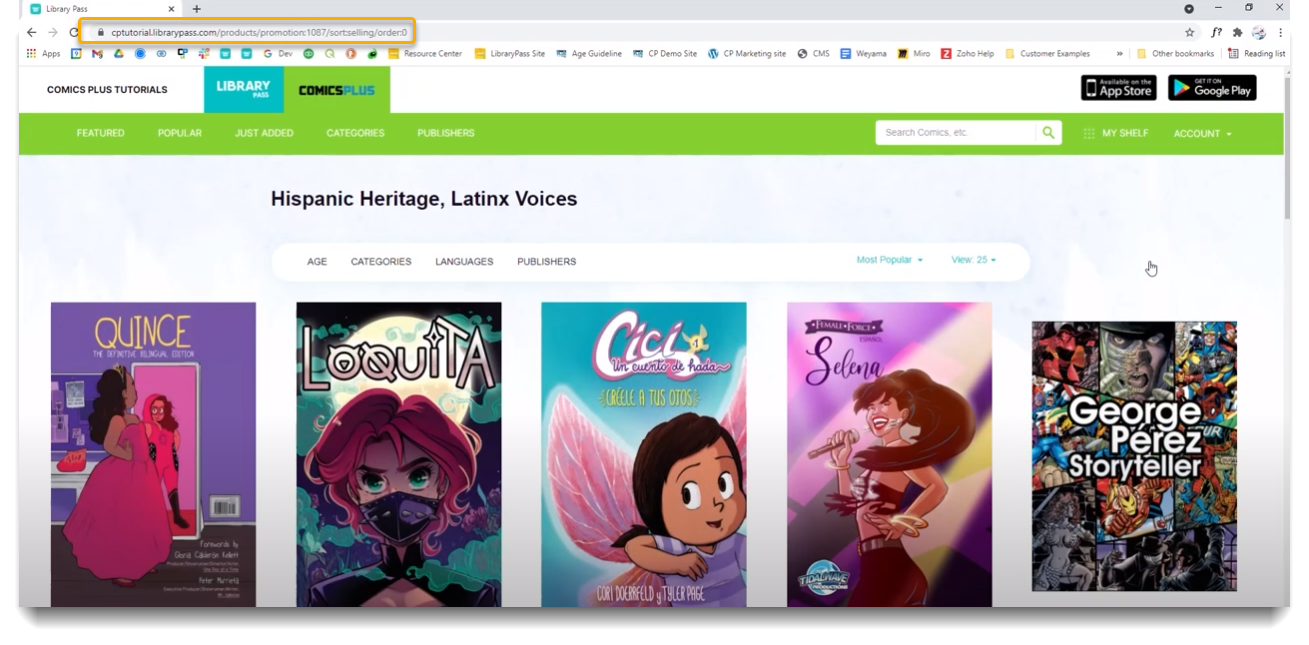Select the Library Pass browser tab
Image resolution: width=1309 pixels, height=645 pixels.
click(101, 9)
